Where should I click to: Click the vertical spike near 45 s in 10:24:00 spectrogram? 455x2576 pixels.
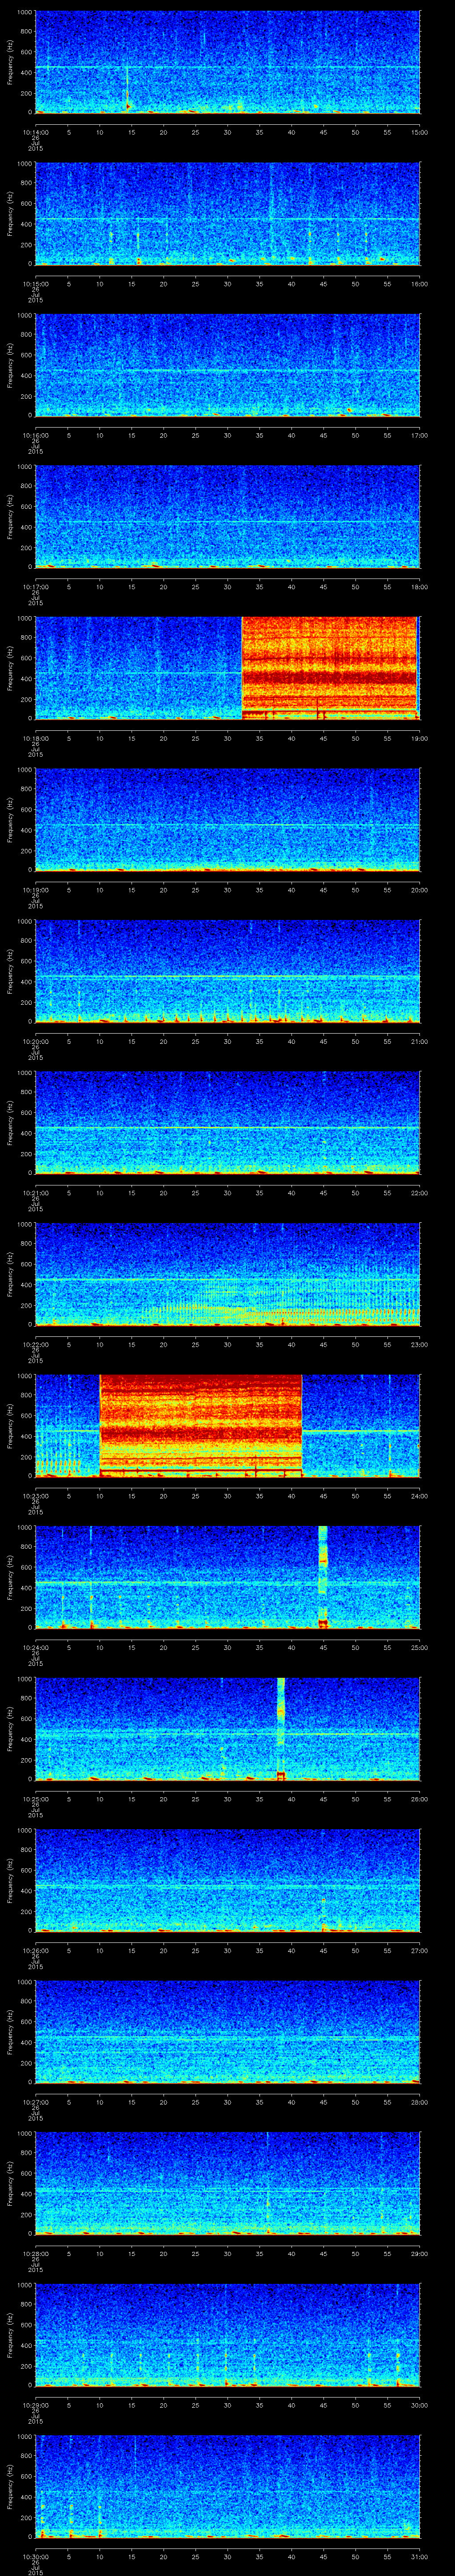323,1577
